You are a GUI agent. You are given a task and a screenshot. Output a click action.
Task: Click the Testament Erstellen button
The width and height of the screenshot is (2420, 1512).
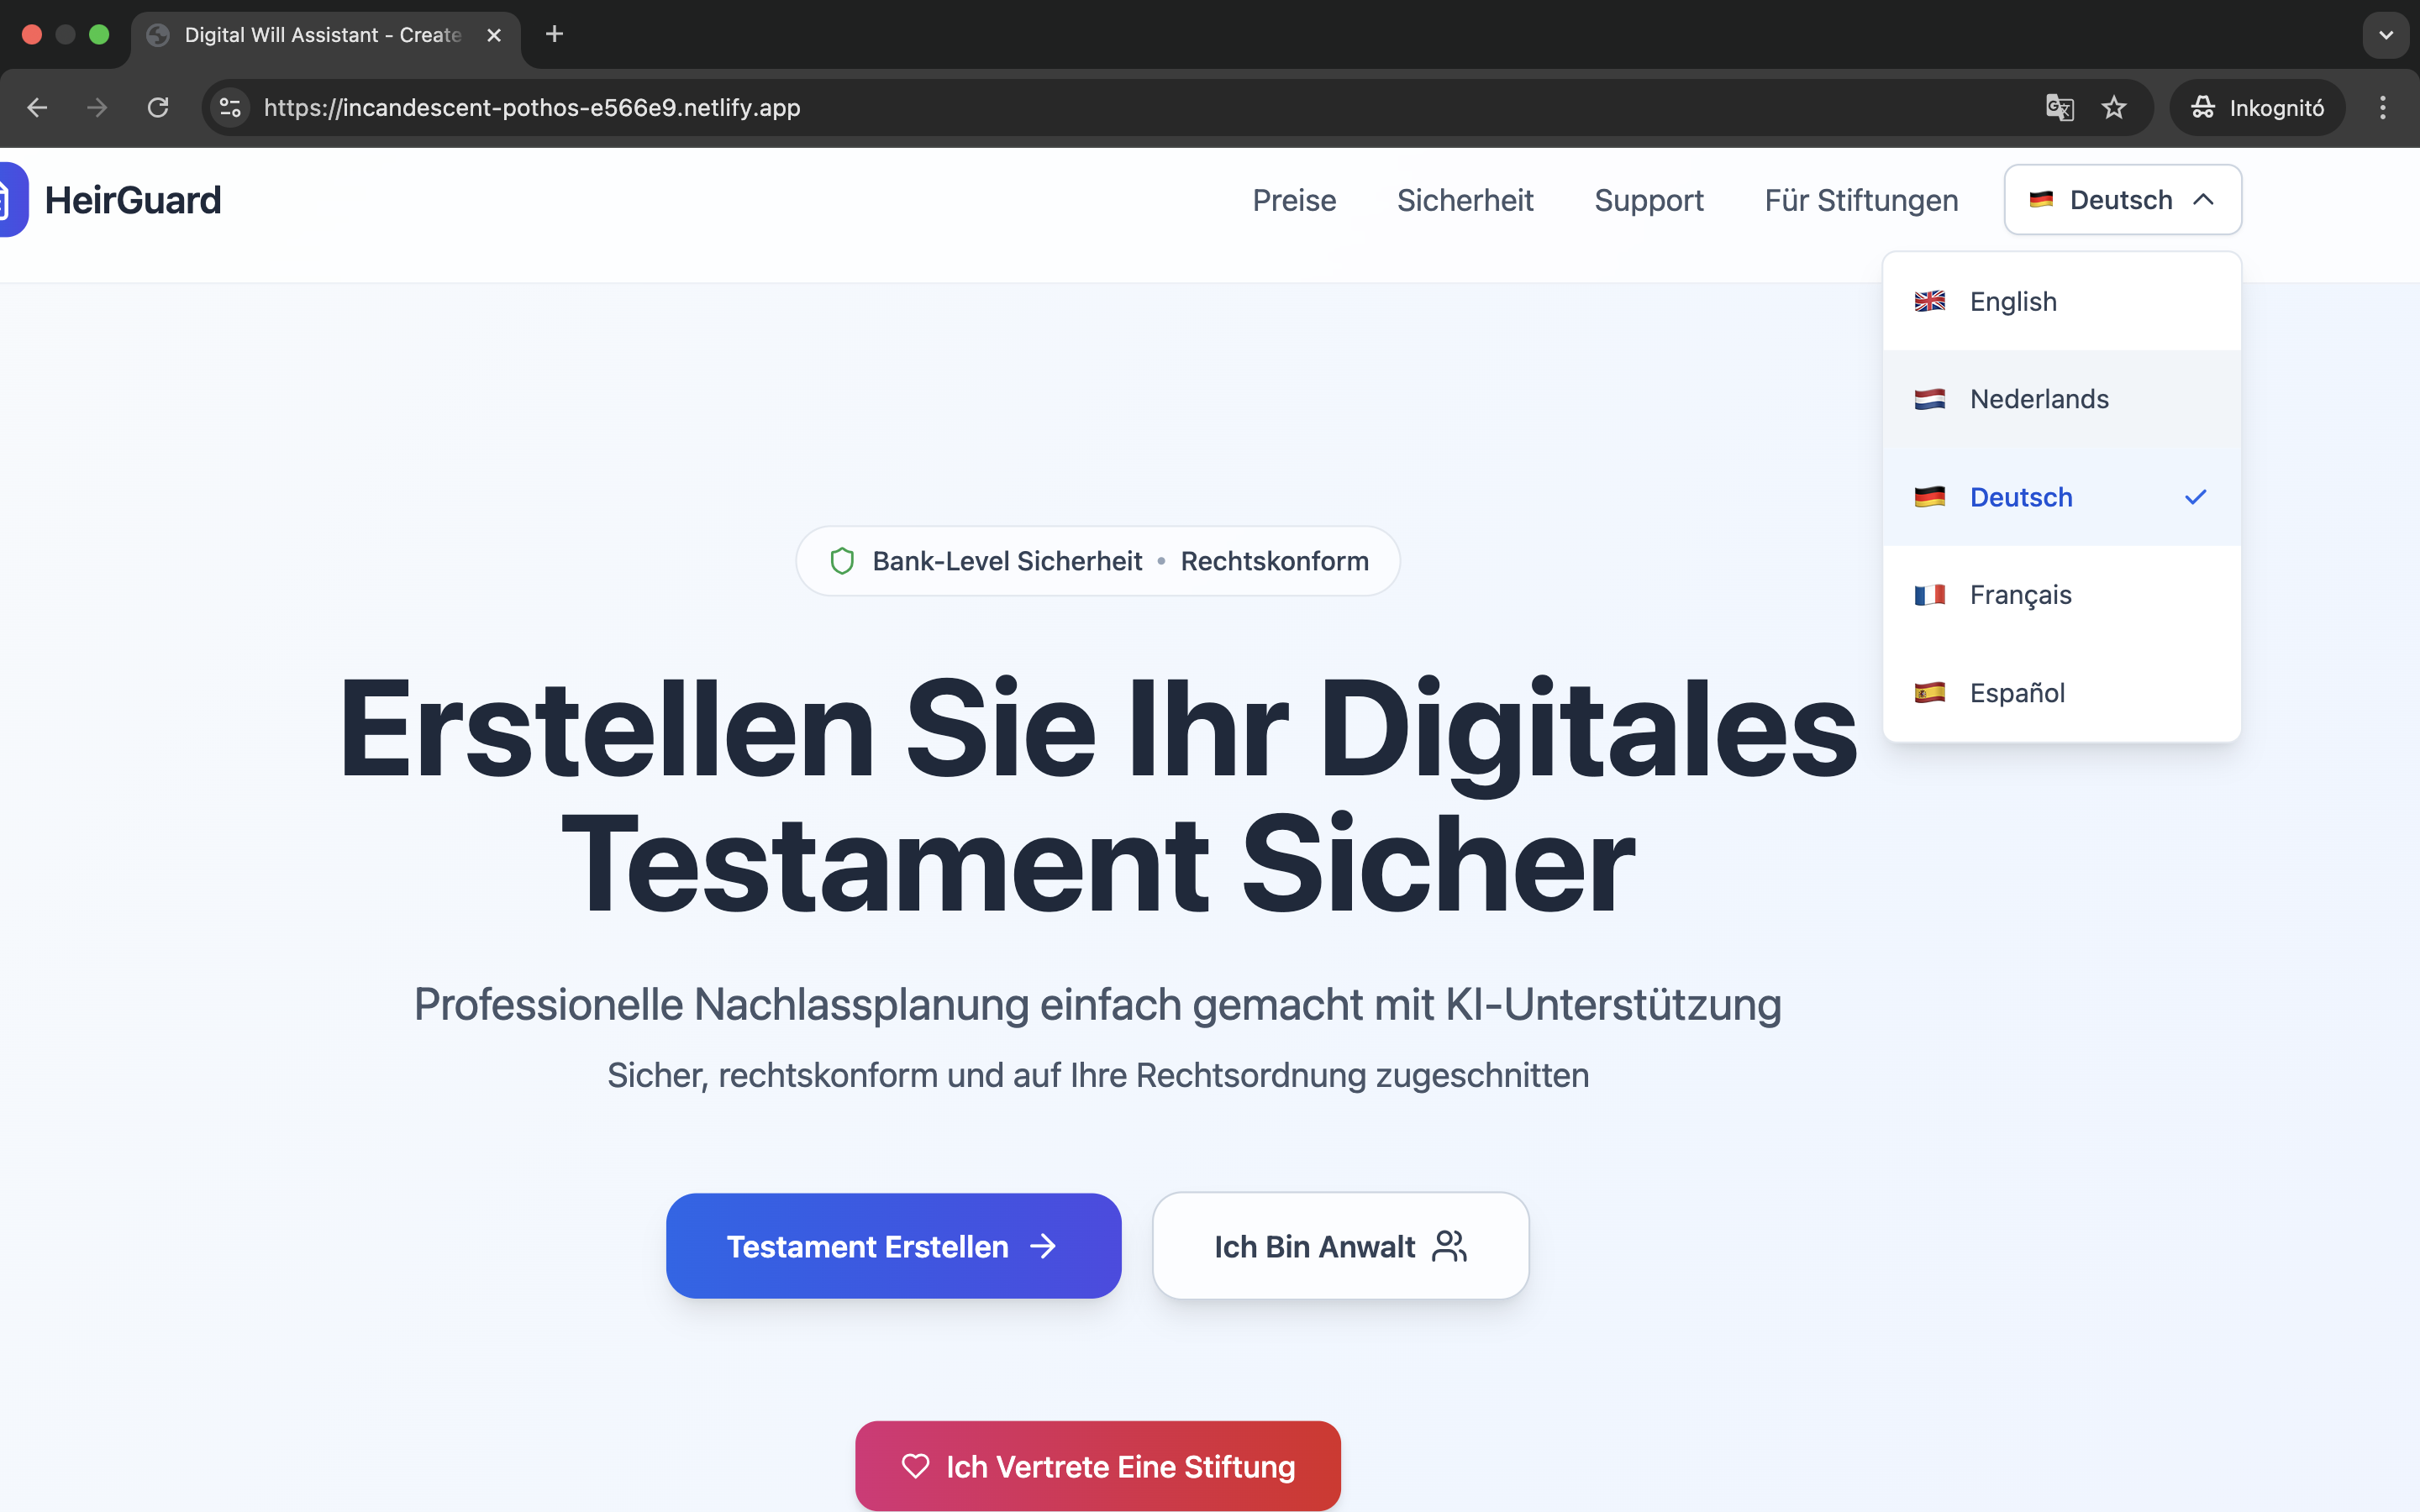click(893, 1246)
